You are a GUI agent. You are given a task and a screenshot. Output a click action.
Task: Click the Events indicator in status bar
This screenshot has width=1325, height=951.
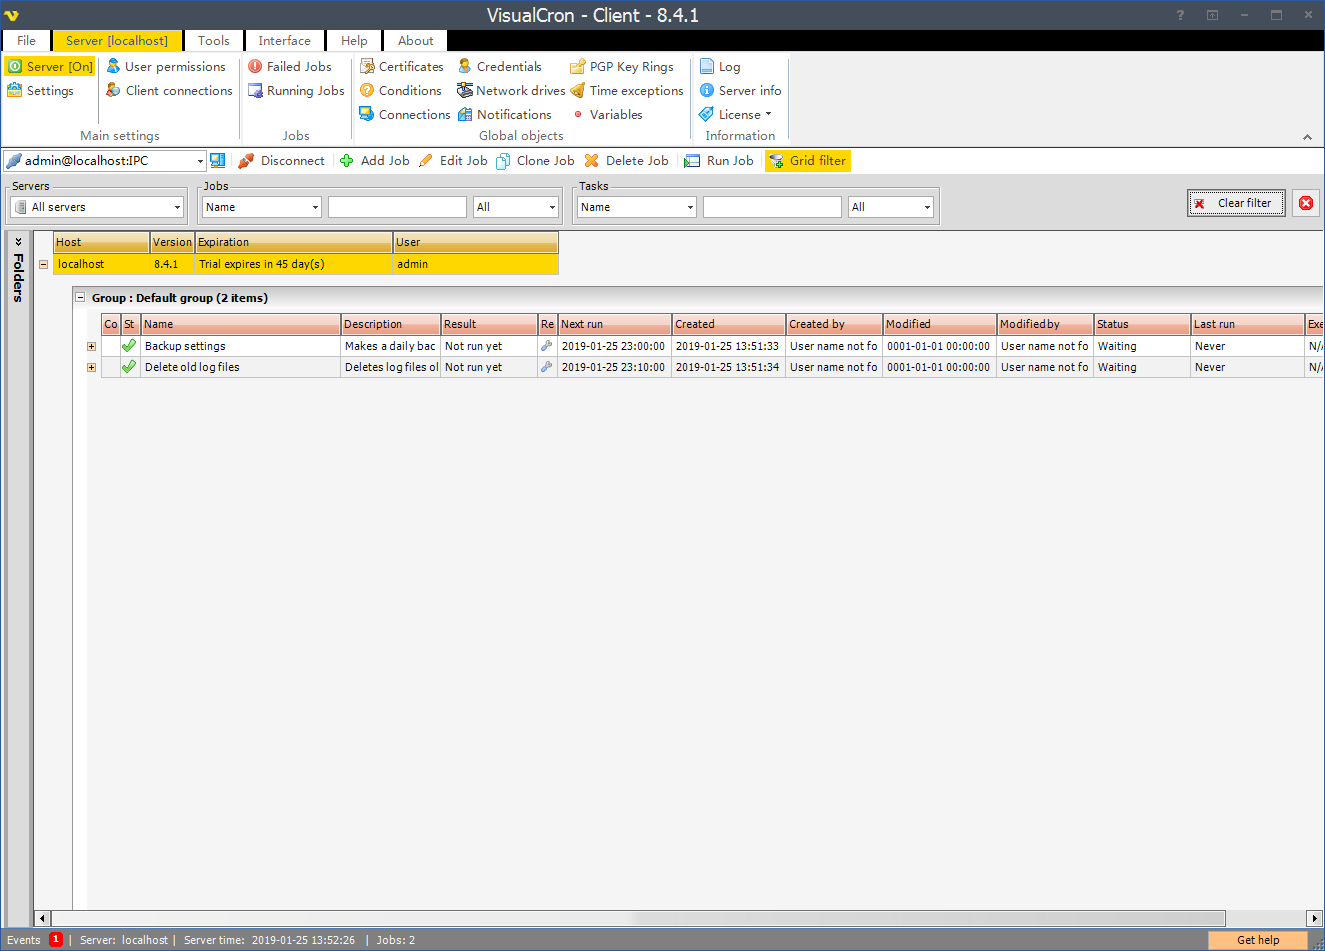tap(34, 940)
